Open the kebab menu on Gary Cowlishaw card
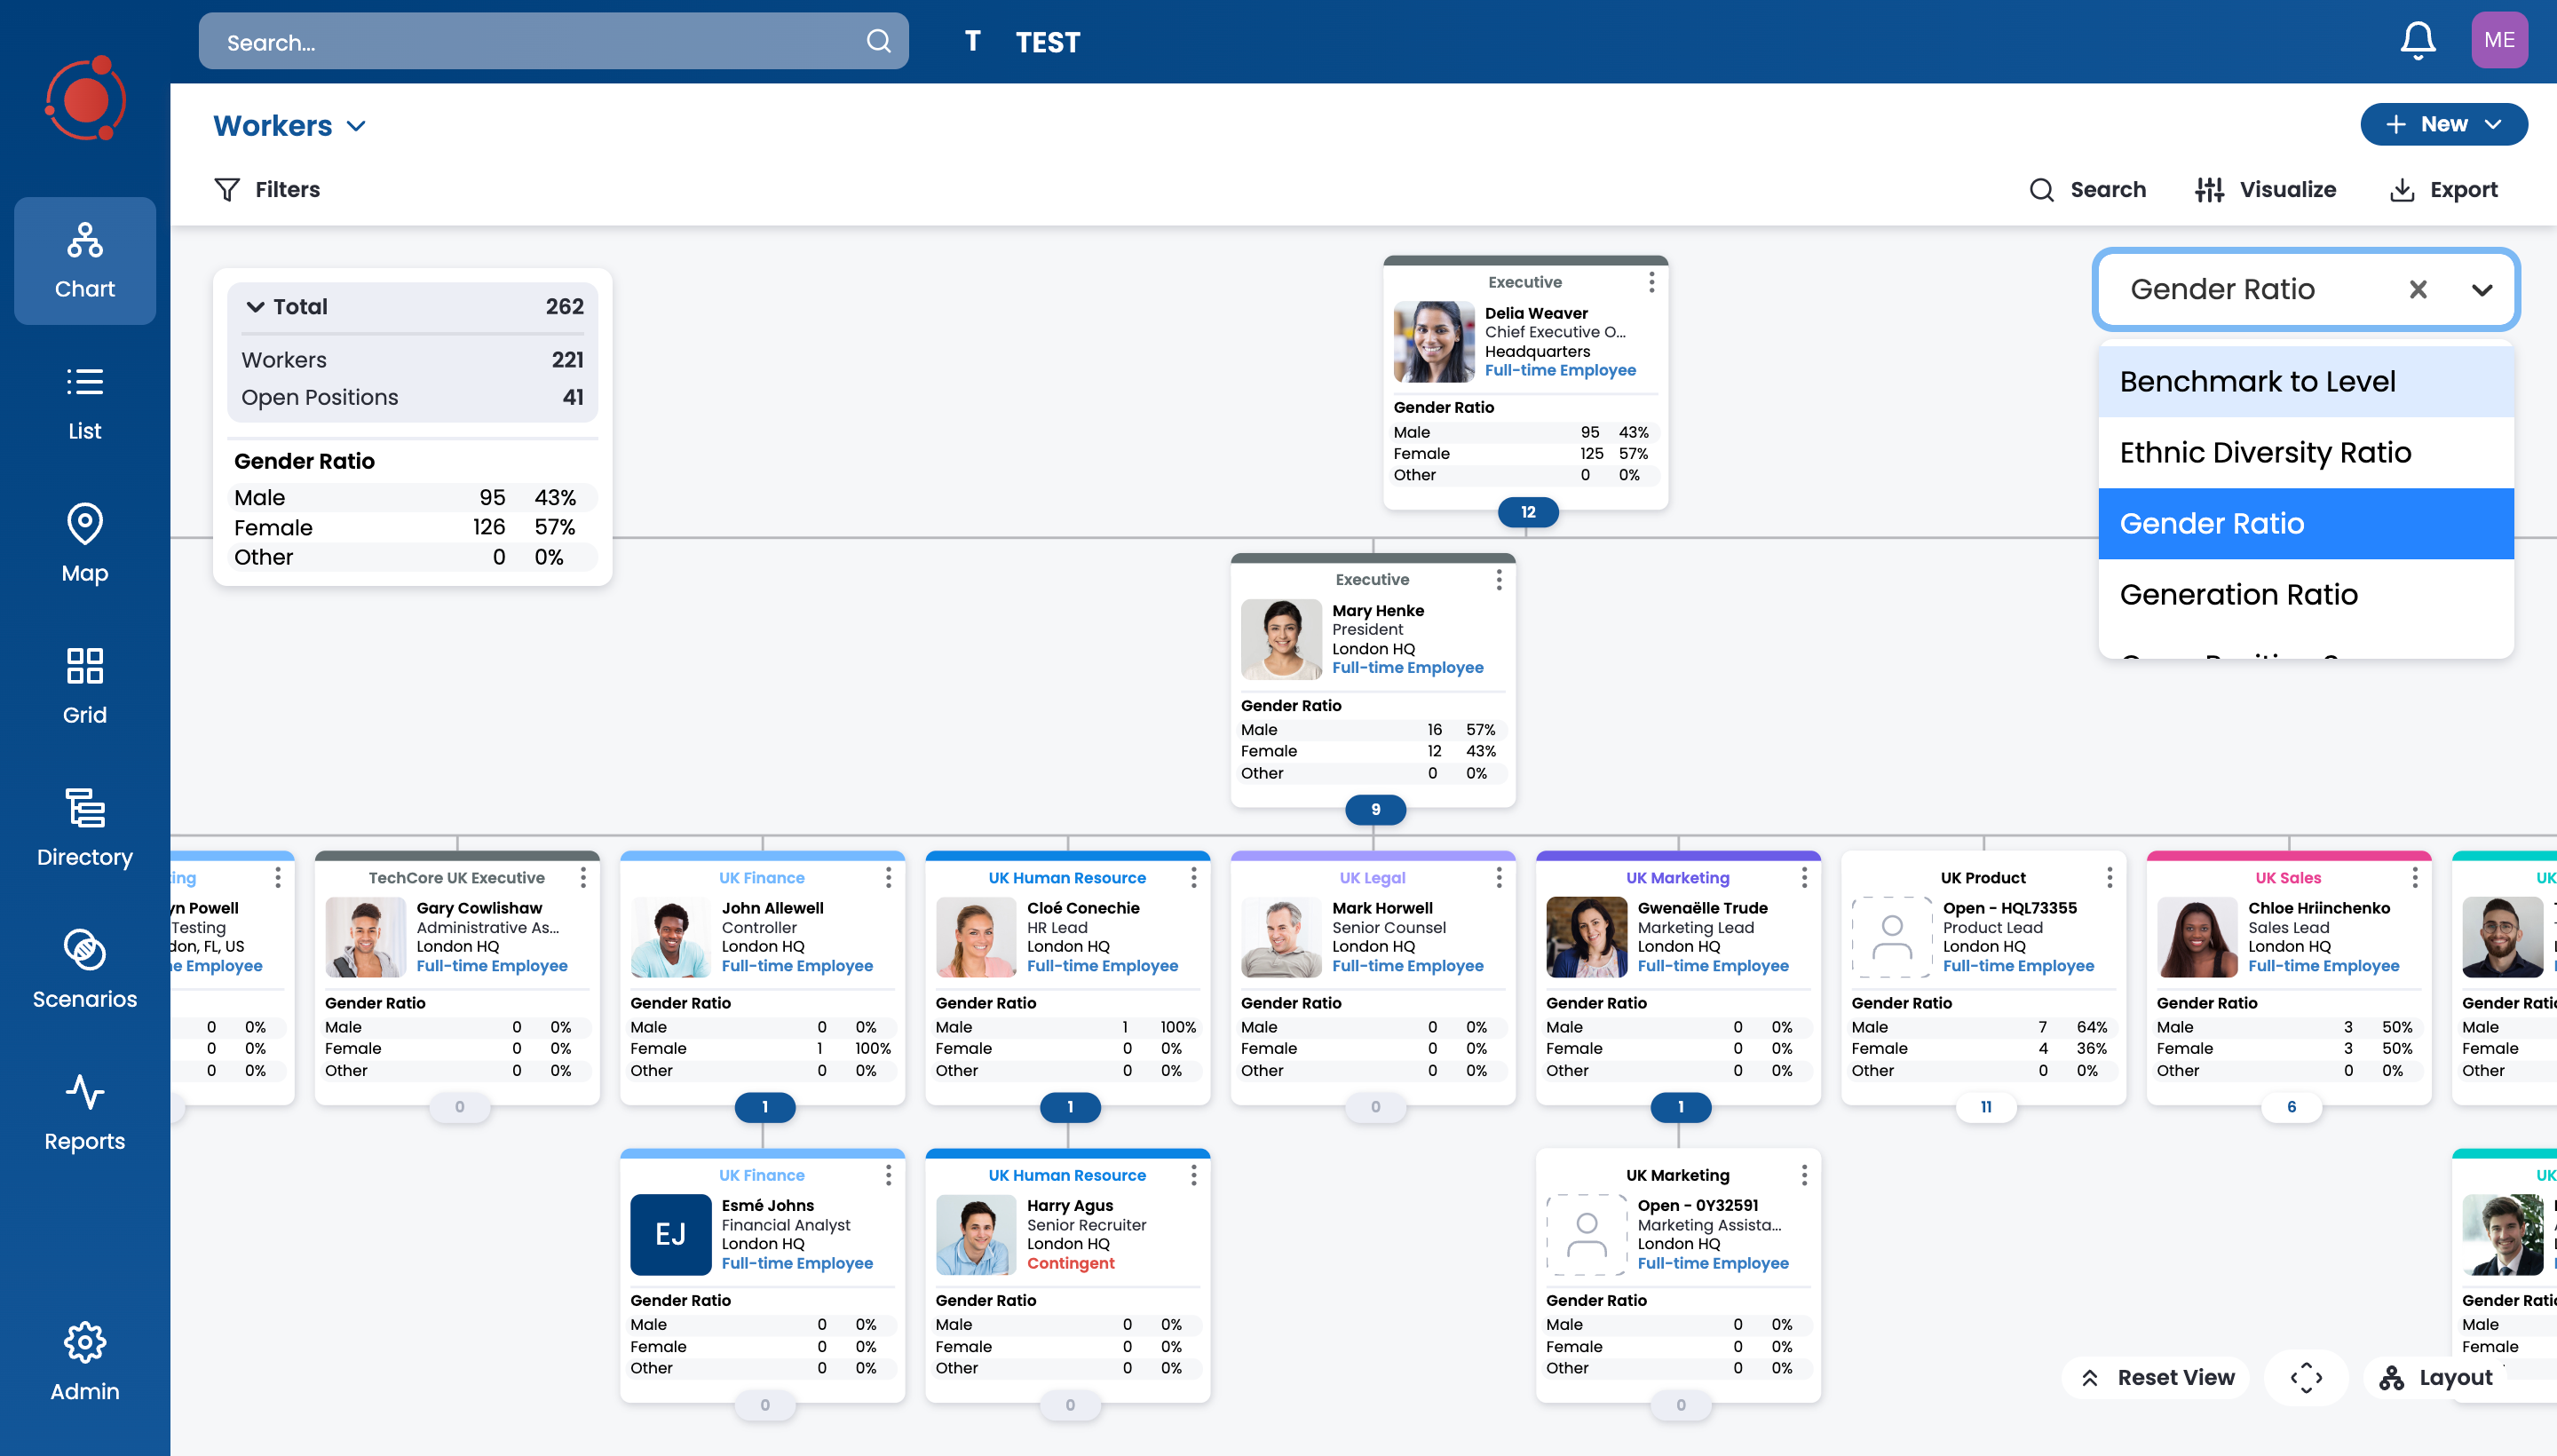This screenshot has width=2557, height=1456. pos(583,877)
